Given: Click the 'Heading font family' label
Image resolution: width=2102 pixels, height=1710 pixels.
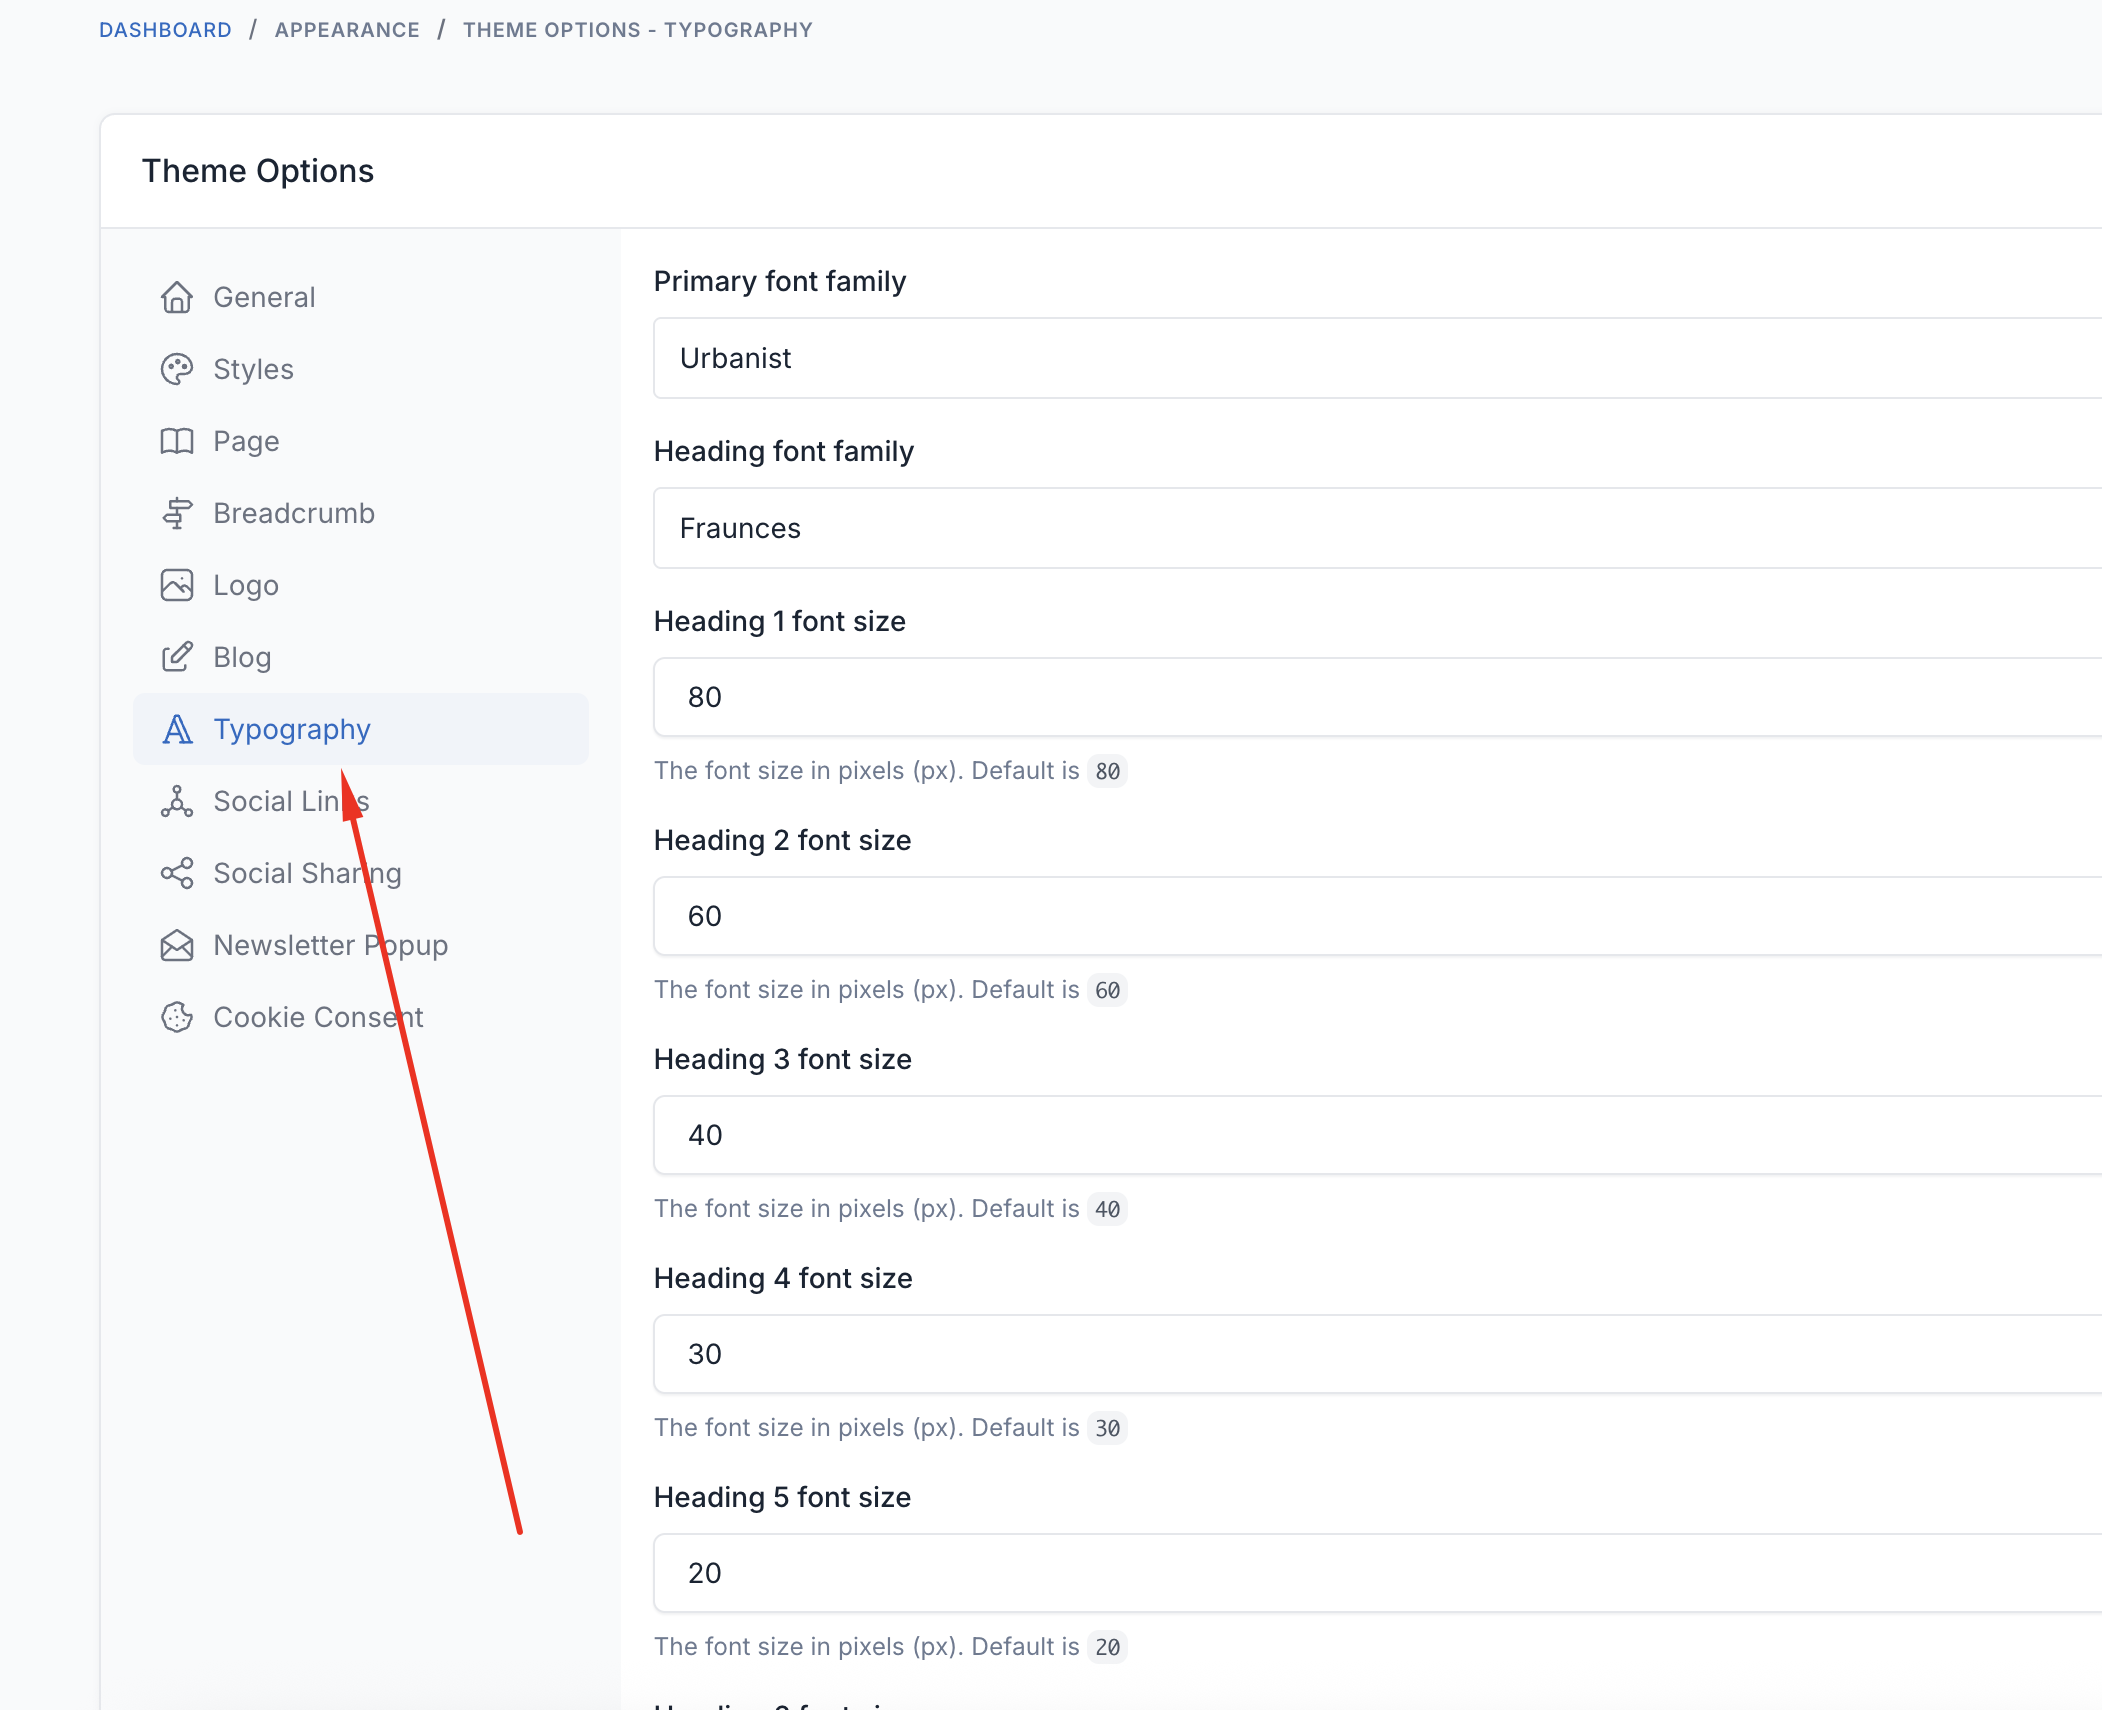Looking at the screenshot, I should 784,451.
